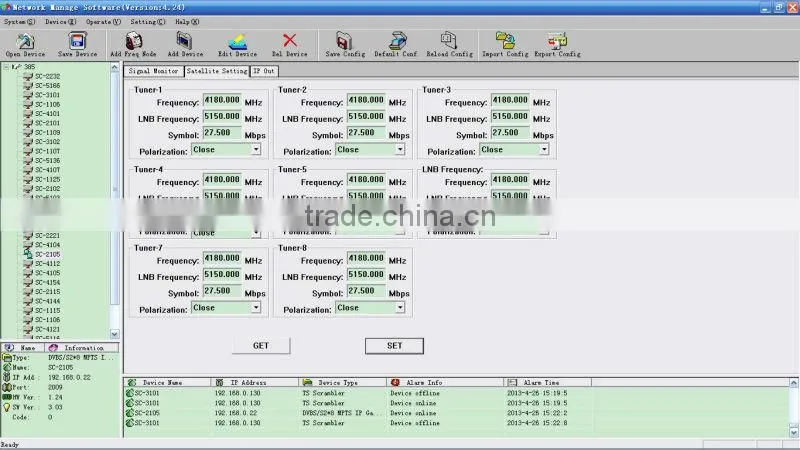Open the Help menu

point(187,22)
